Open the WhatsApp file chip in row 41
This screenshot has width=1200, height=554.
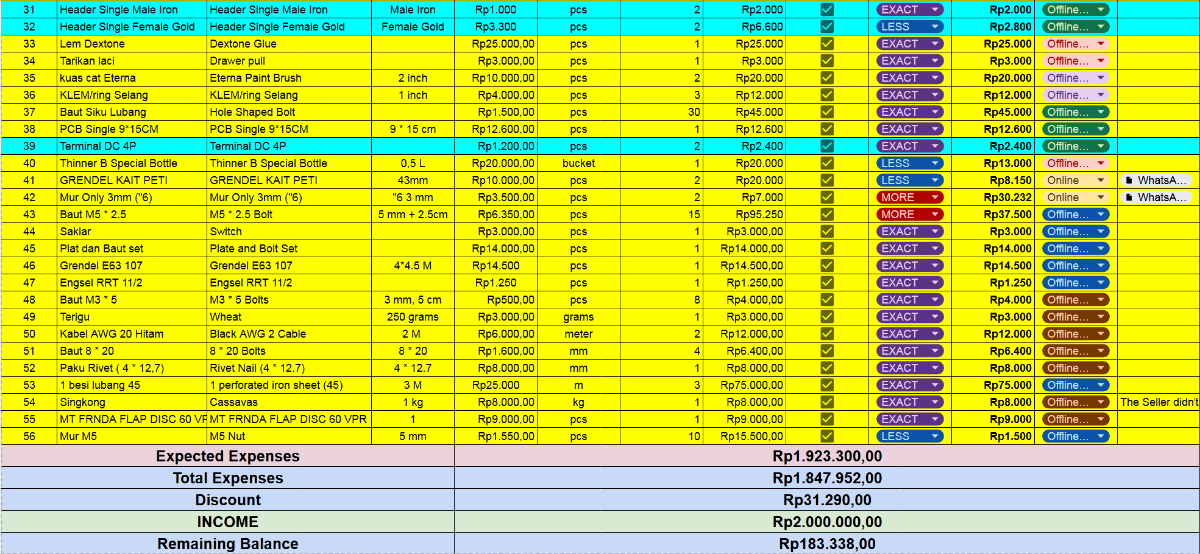click(1157, 180)
